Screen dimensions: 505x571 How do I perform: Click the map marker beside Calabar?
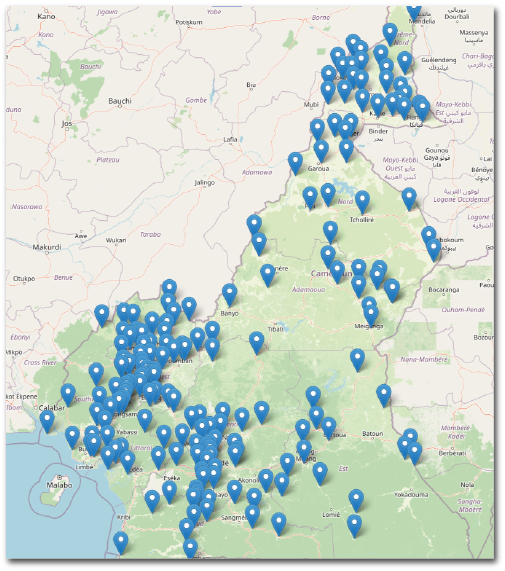(47, 421)
